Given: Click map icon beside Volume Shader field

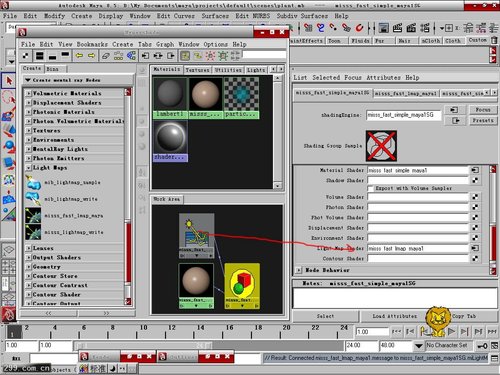Looking at the screenshot, I should coord(475,197).
